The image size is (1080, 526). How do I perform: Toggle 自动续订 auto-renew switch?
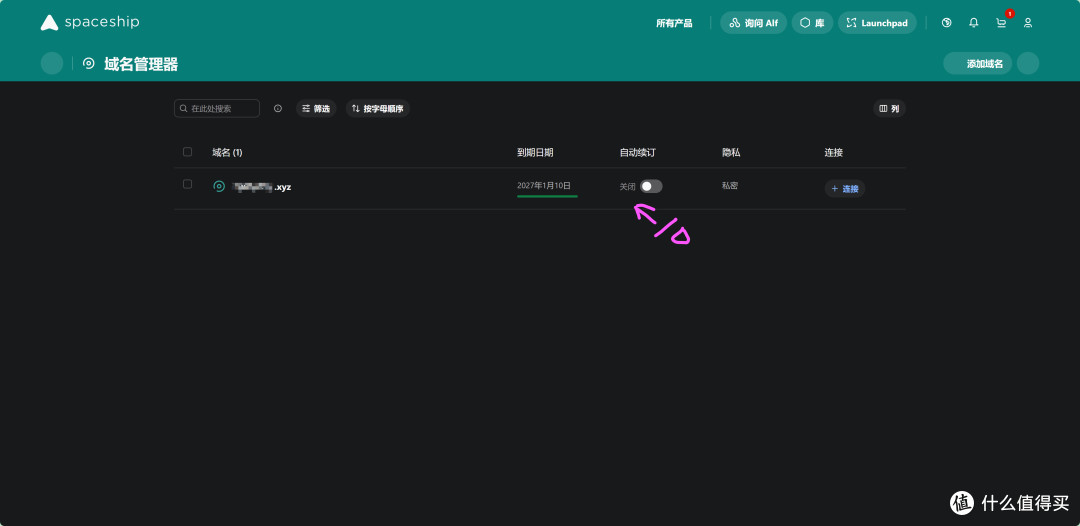[x=651, y=186]
